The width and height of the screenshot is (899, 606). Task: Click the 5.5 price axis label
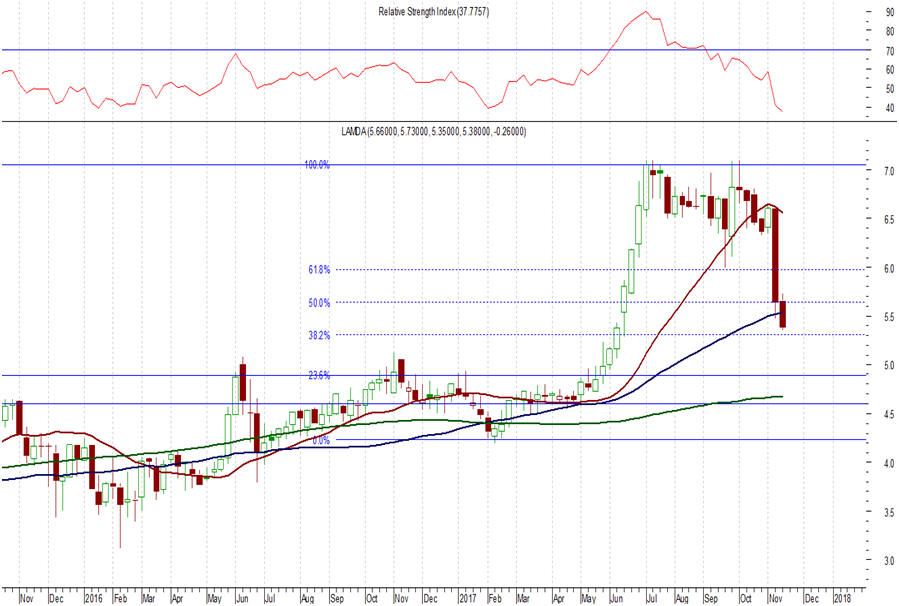[860, 317]
